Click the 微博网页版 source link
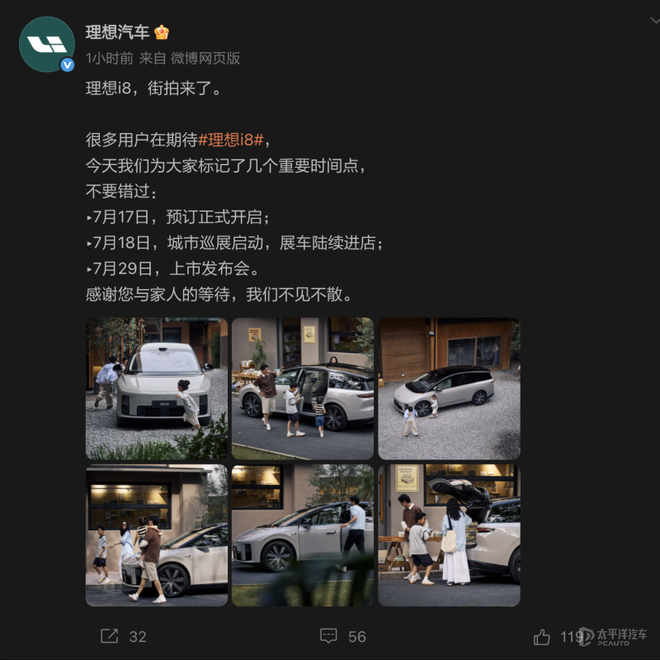The width and height of the screenshot is (660, 660). 205,58
